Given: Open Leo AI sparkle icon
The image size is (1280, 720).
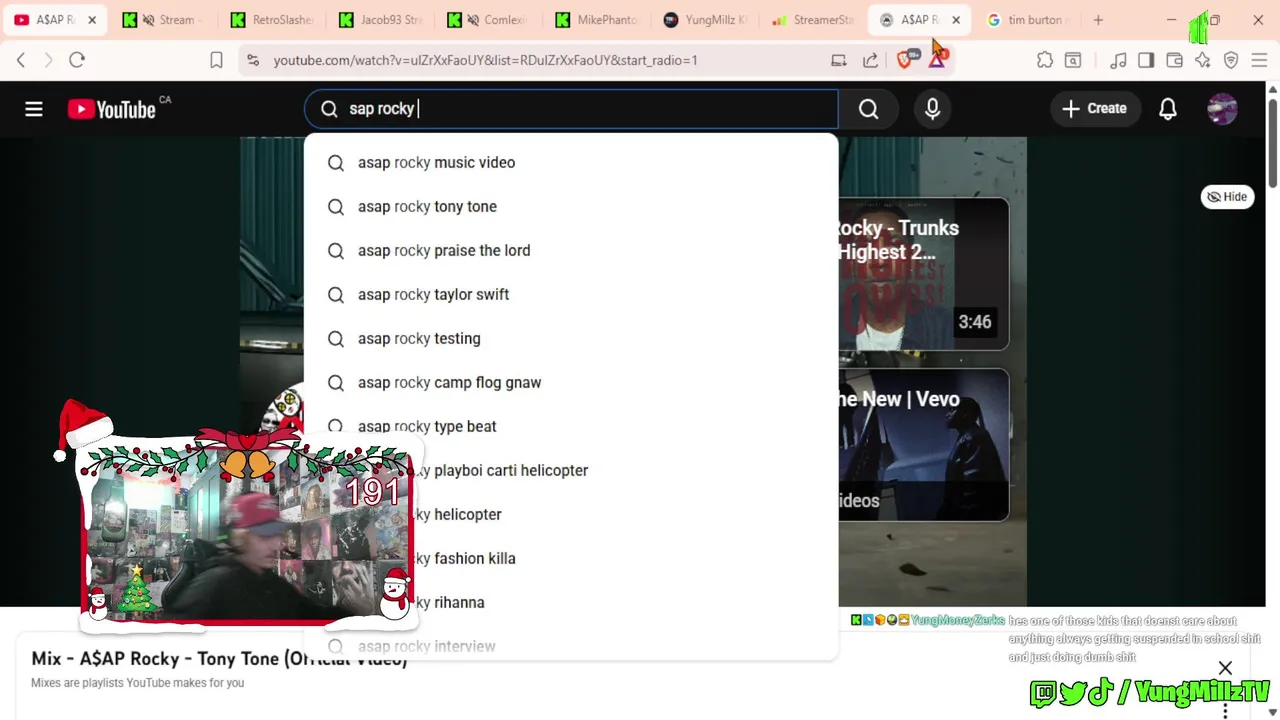Looking at the screenshot, I should (1203, 60).
